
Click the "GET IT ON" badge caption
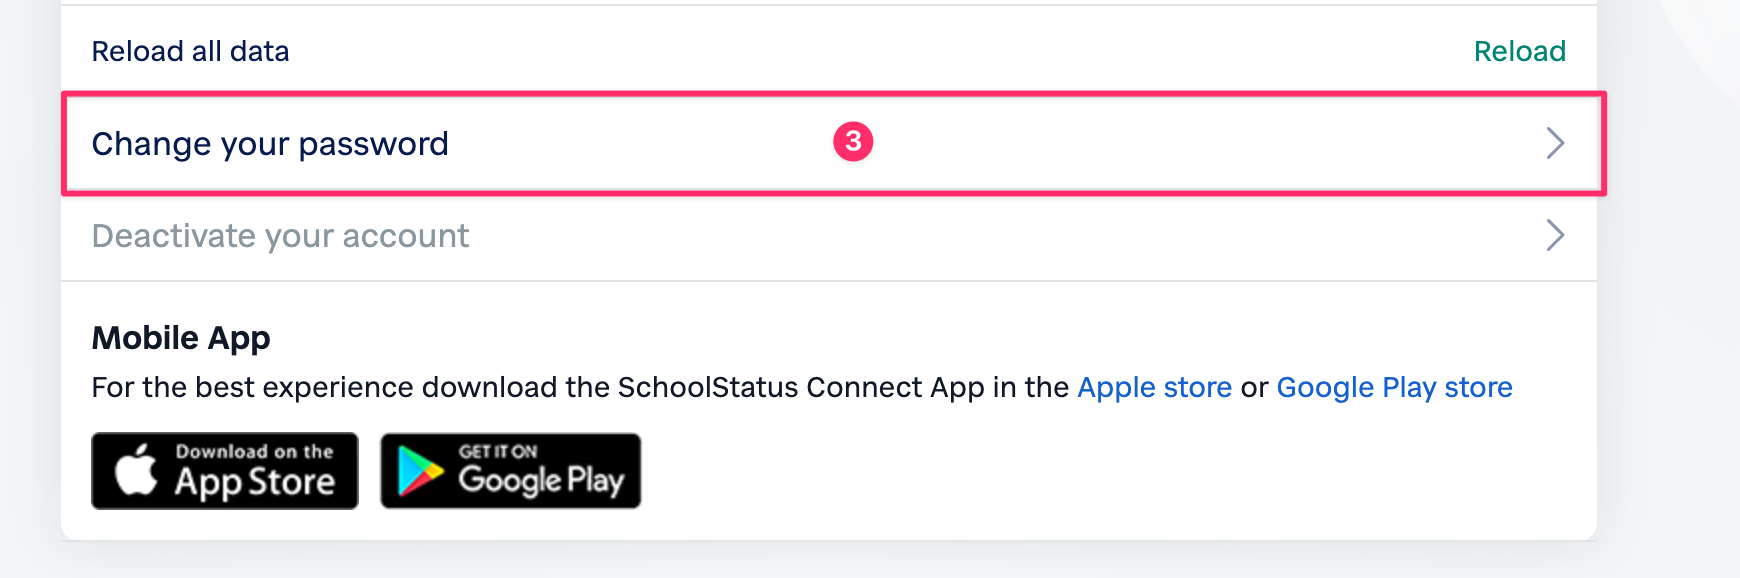click(x=498, y=451)
